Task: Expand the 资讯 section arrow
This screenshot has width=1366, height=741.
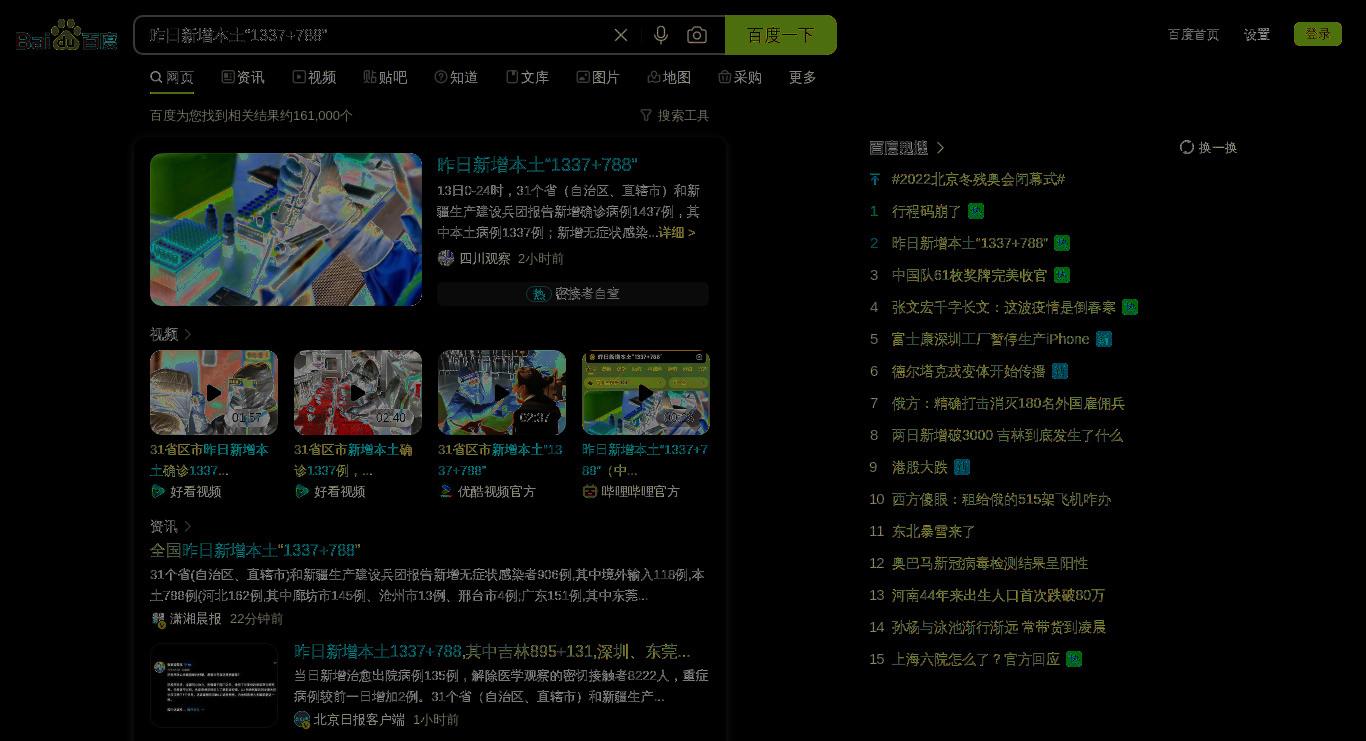Action: pyautogui.click(x=188, y=526)
